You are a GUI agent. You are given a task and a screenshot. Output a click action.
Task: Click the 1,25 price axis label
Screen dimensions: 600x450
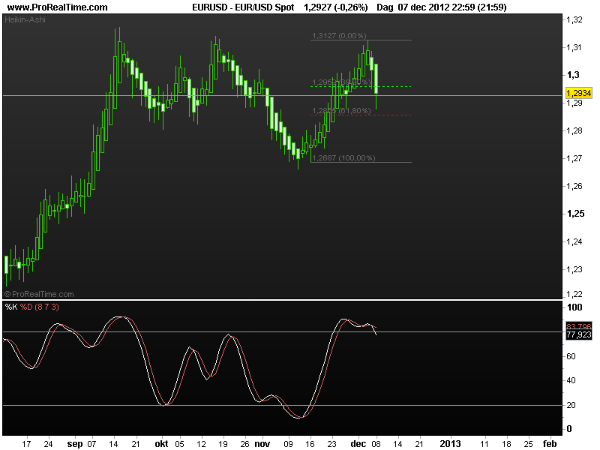click(576, 214)
